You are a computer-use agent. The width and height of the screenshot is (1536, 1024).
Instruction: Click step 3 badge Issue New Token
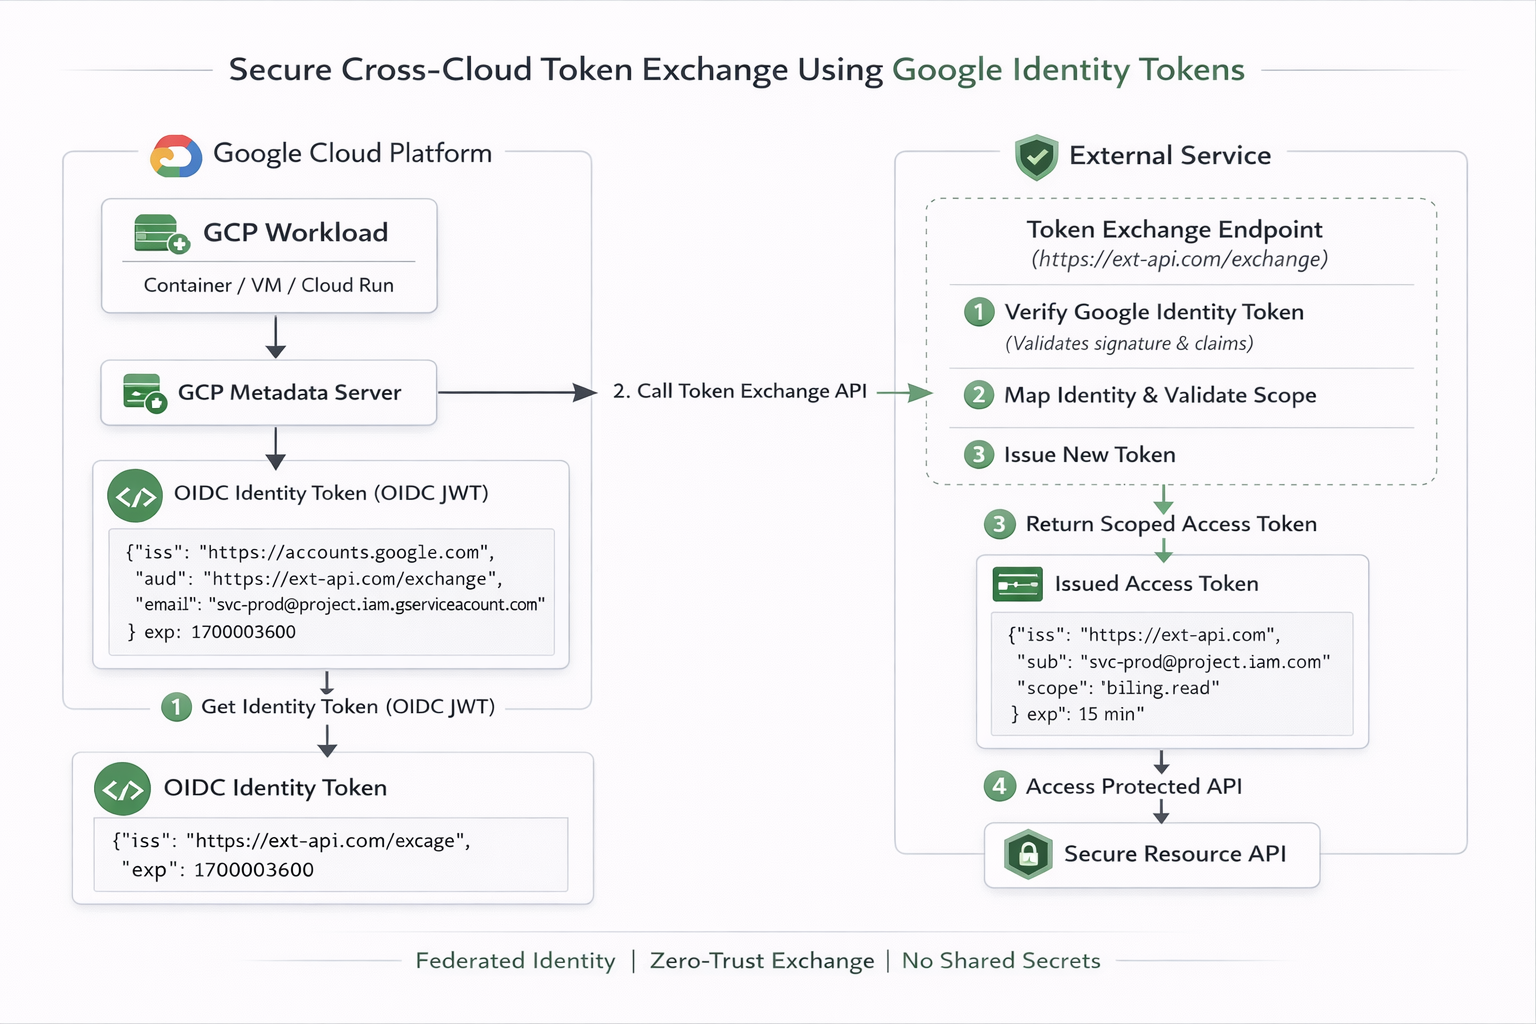[x=977, y=455]
